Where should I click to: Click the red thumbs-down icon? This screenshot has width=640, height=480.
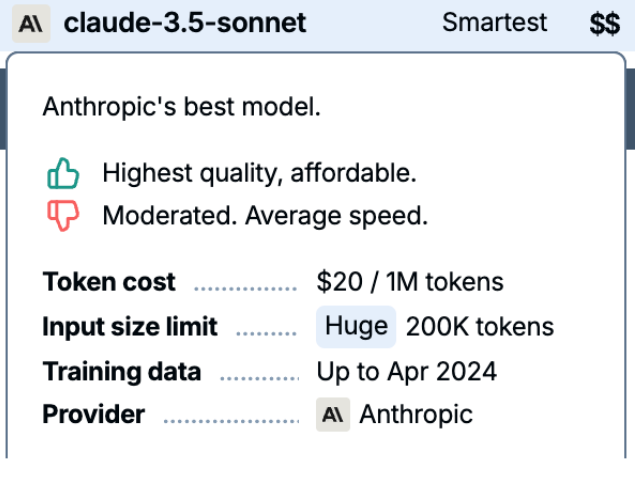point(63,216)
